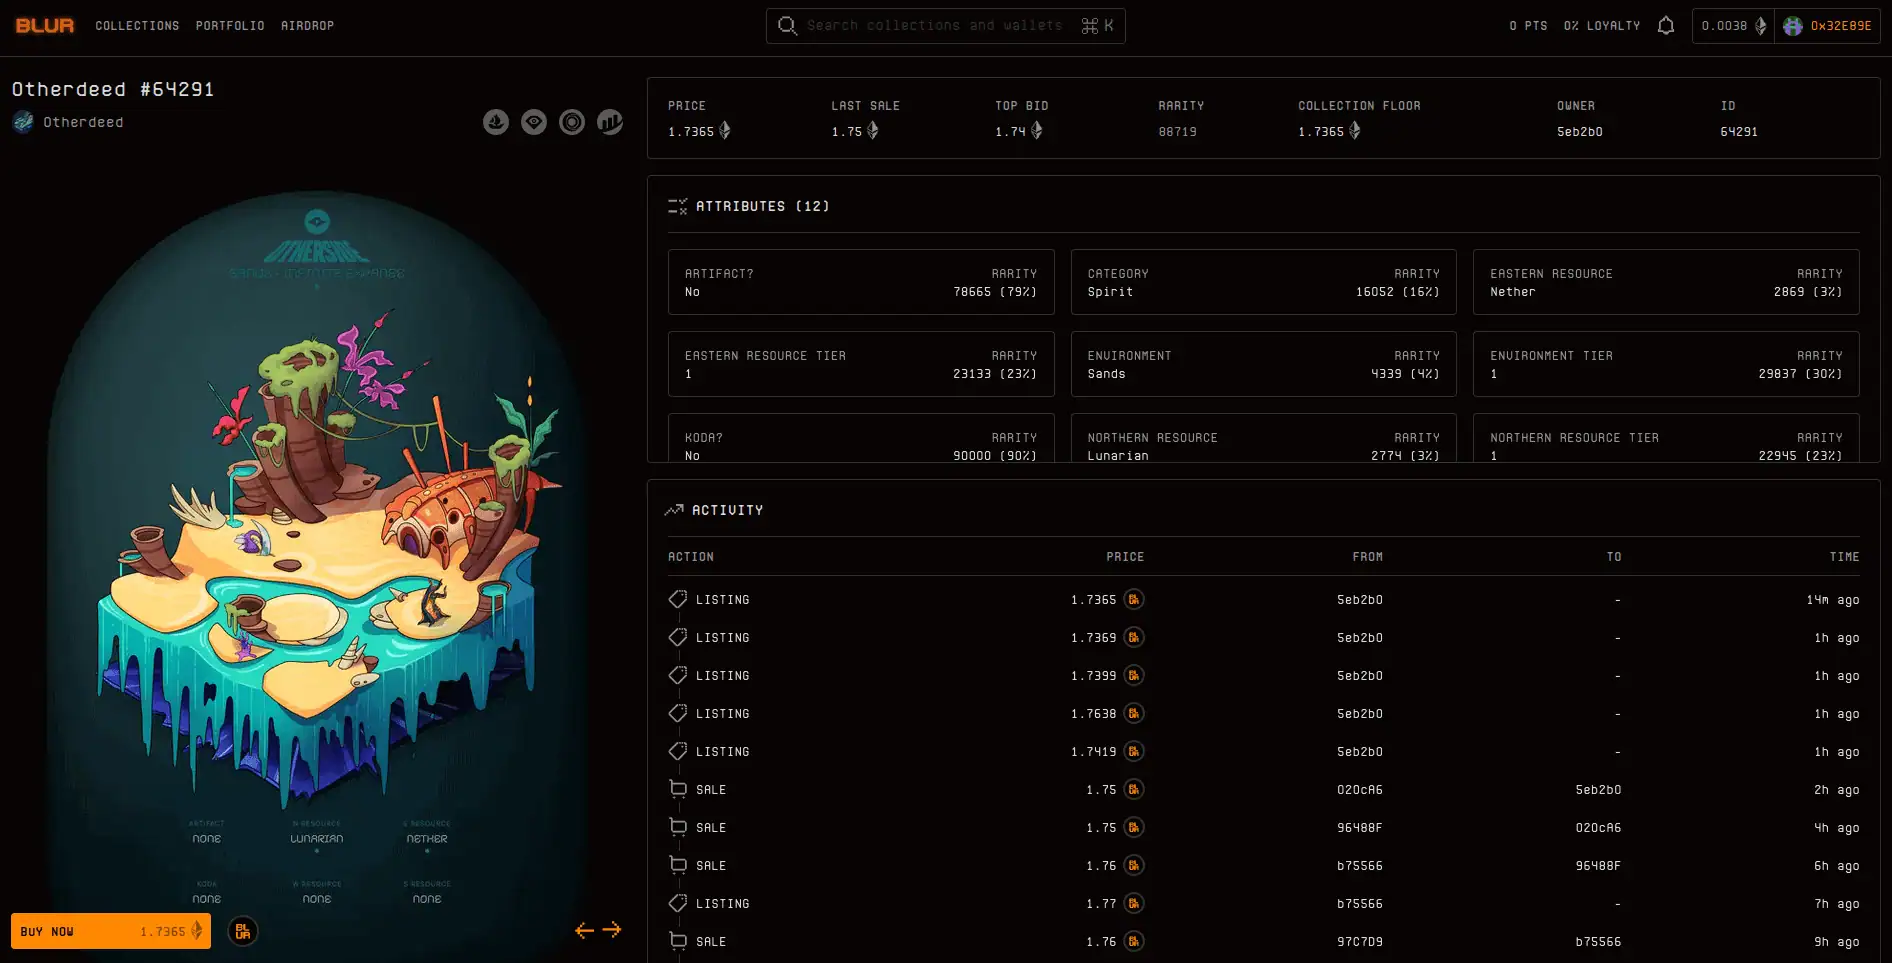Viewport: 1892px width, 963px height.
Task: Click Blur badge on 6h ago sale row
Action: click(x=1133, y=865)
